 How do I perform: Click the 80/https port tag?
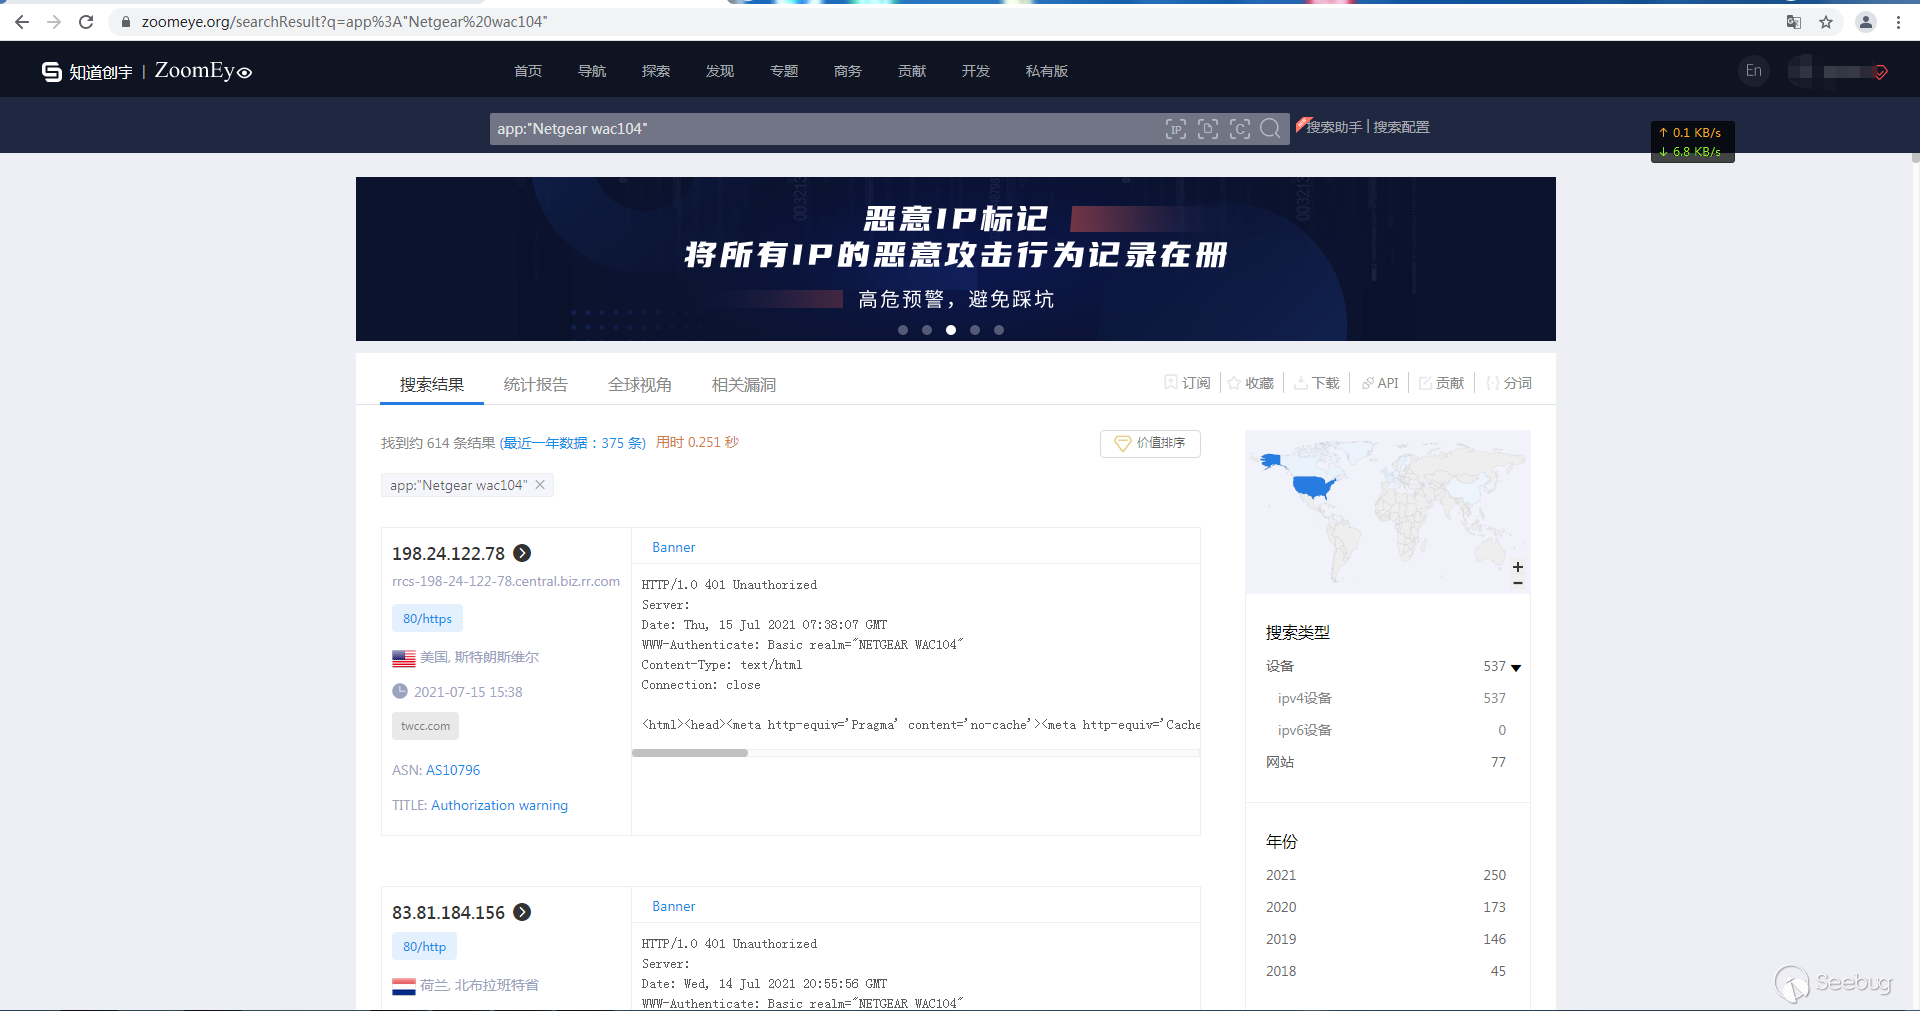[x=427, y=619]
